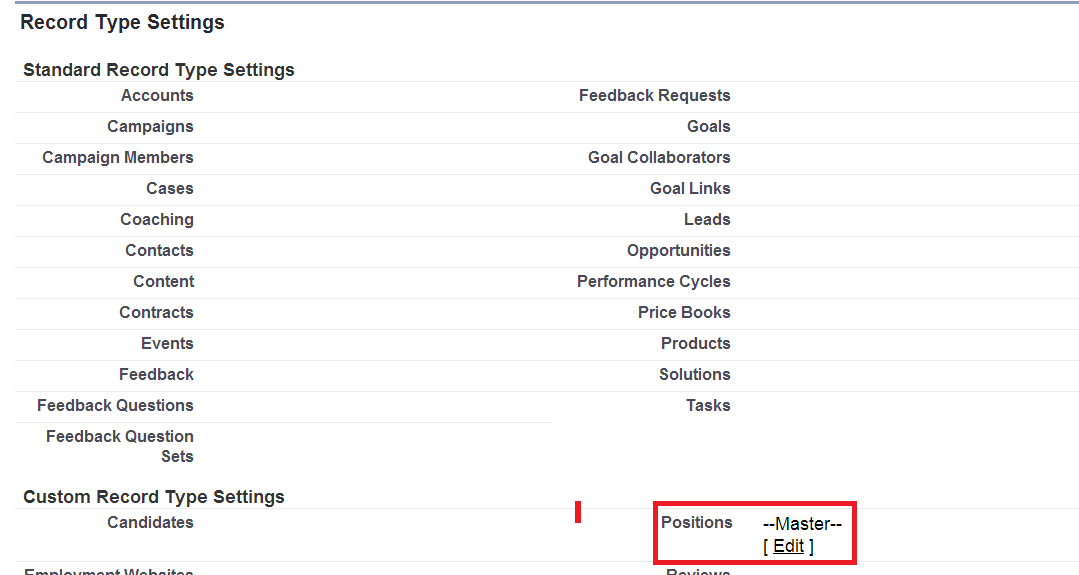Click the Campaign Members label

coord(118,158)
